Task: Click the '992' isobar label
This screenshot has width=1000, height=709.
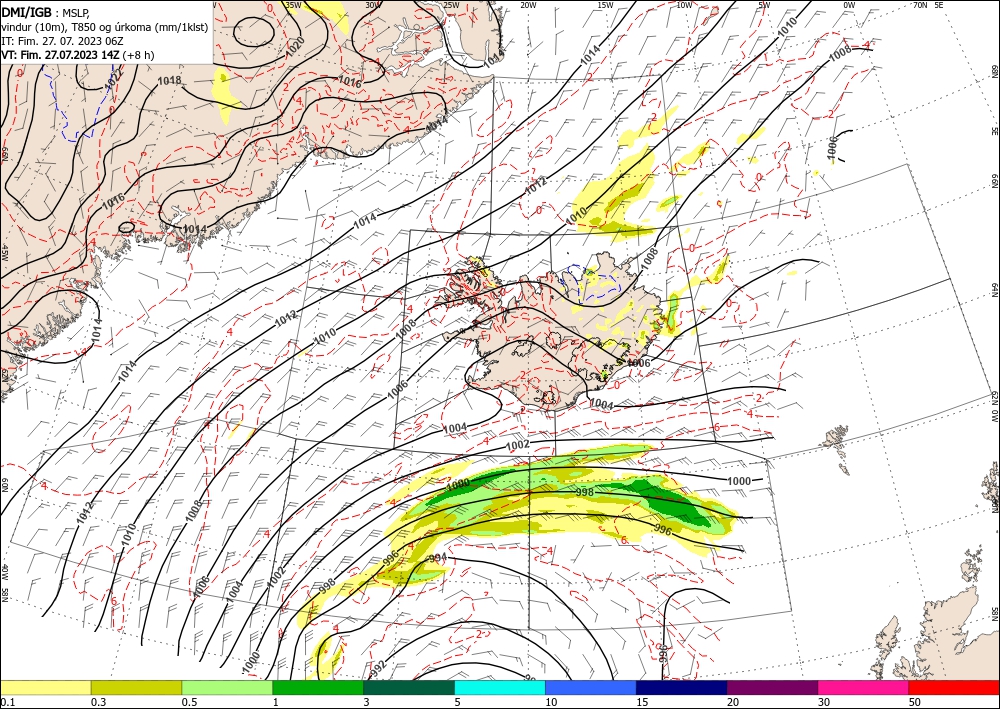Action: pos(378,669)
